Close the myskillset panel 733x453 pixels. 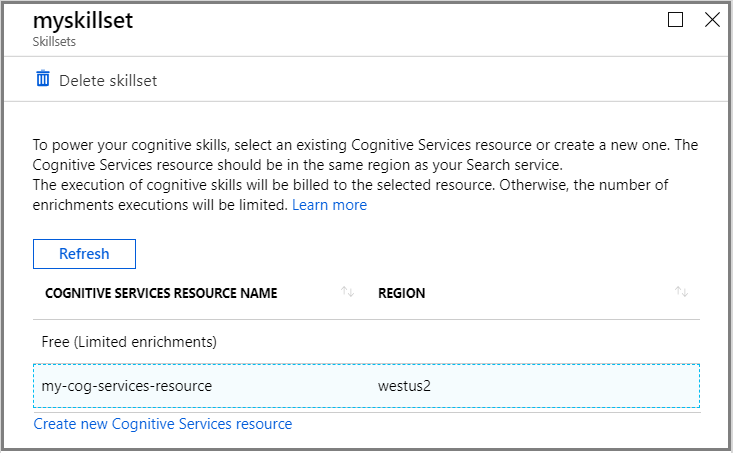[712, 19]
